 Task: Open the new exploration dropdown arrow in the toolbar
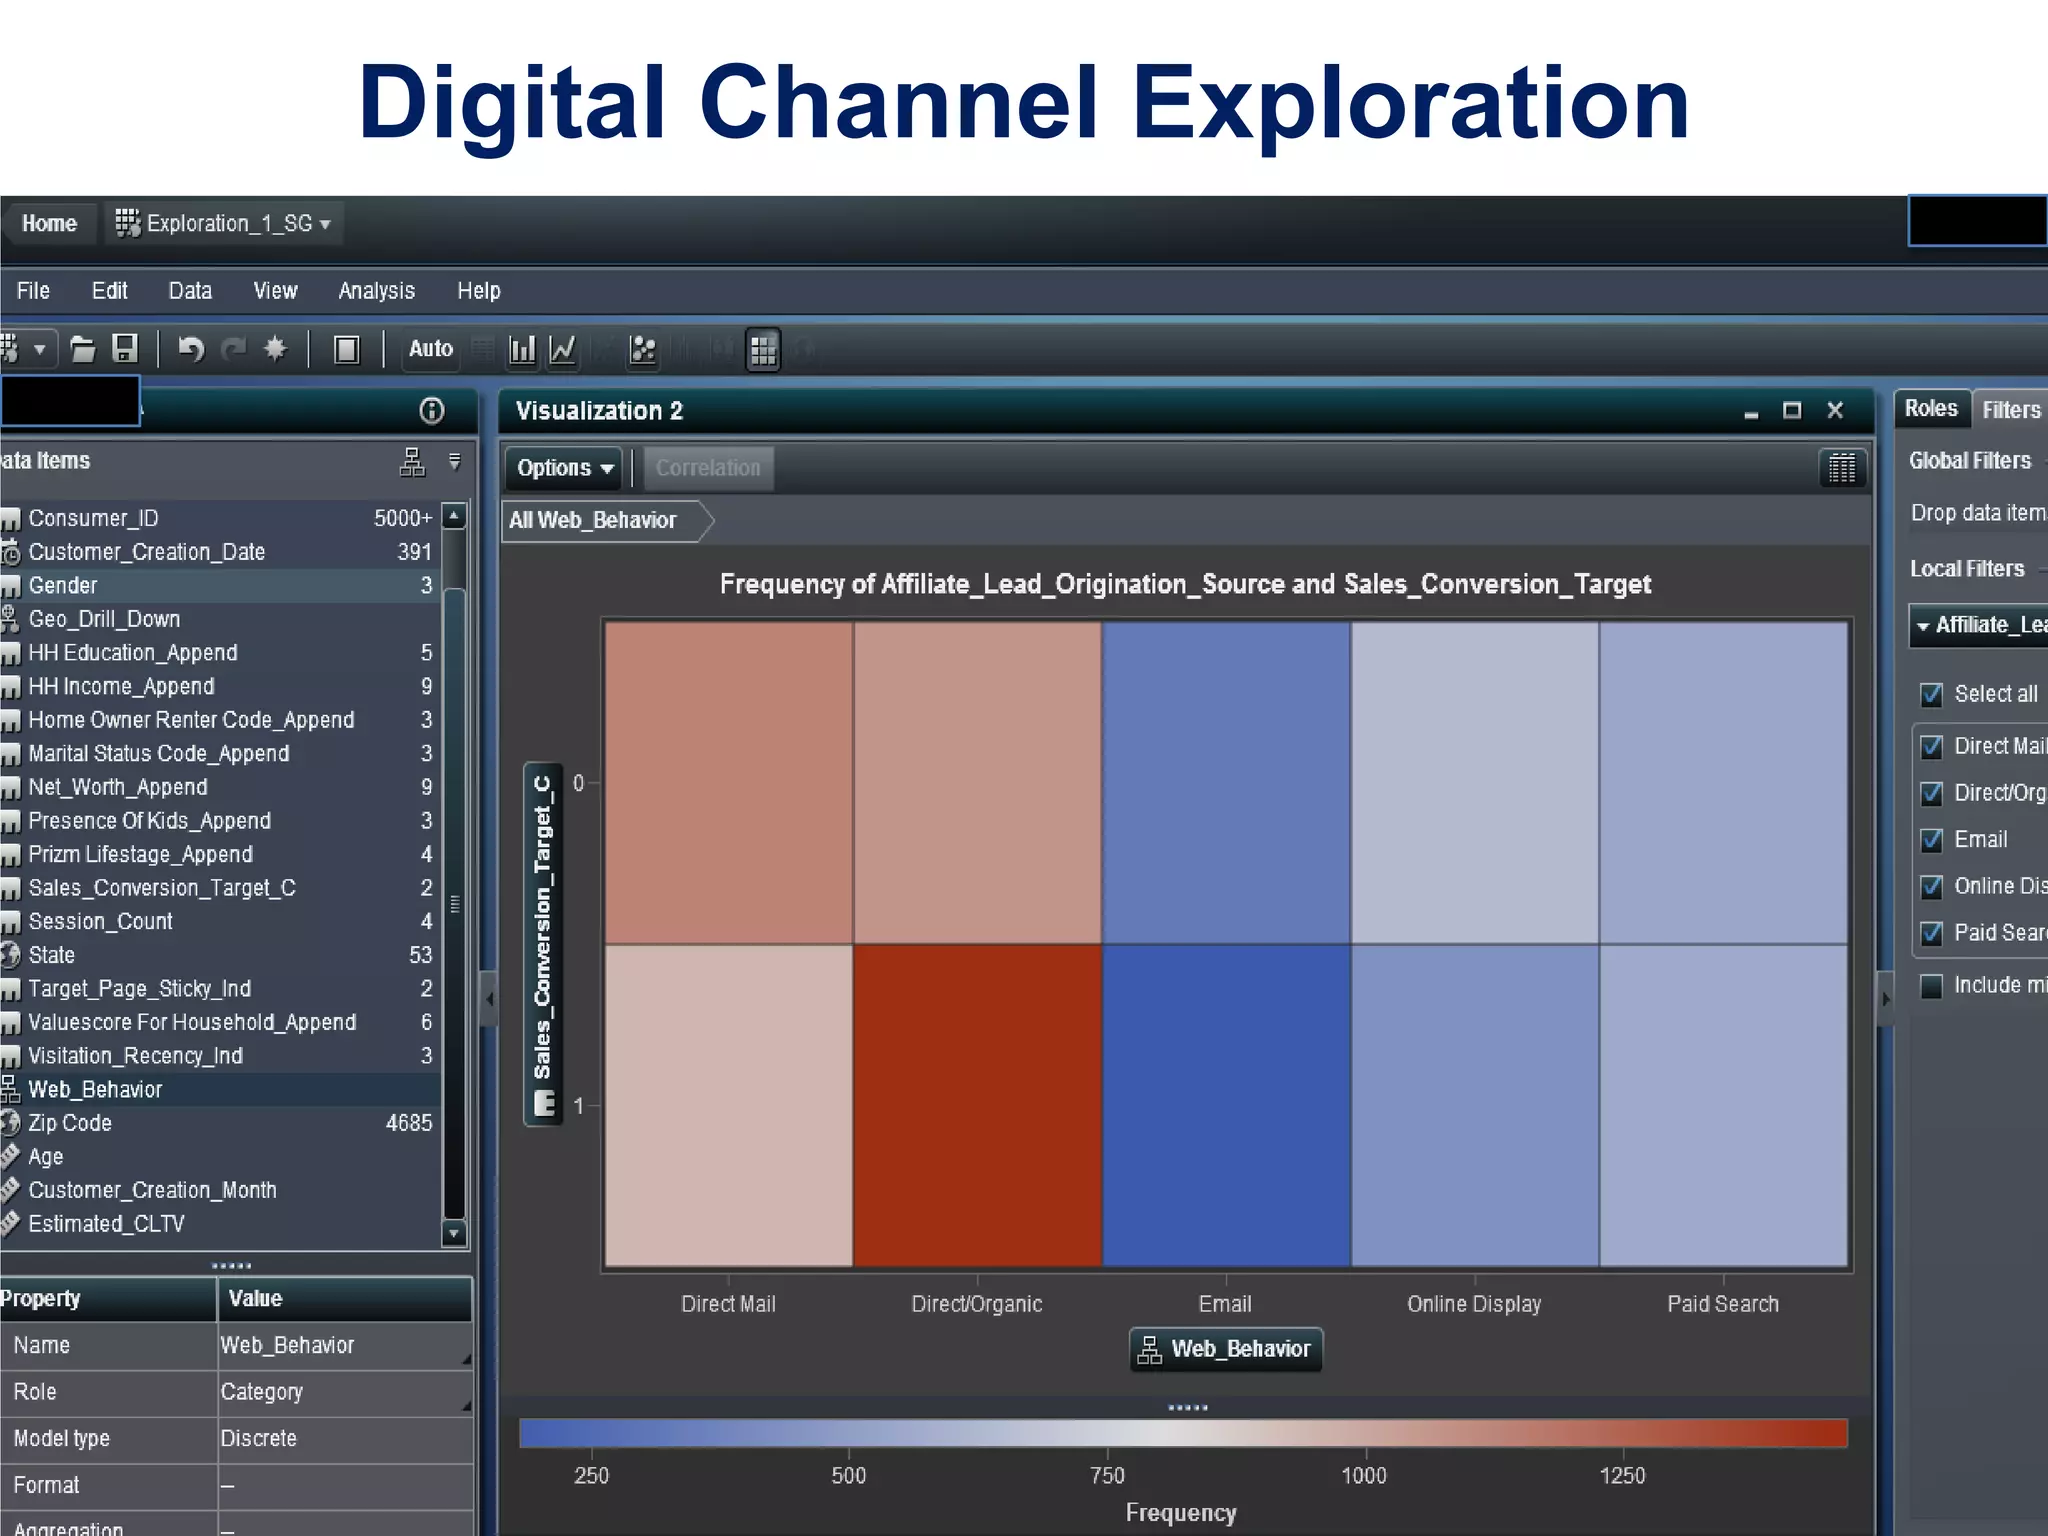pyautogui.click(x=40, y=350)
